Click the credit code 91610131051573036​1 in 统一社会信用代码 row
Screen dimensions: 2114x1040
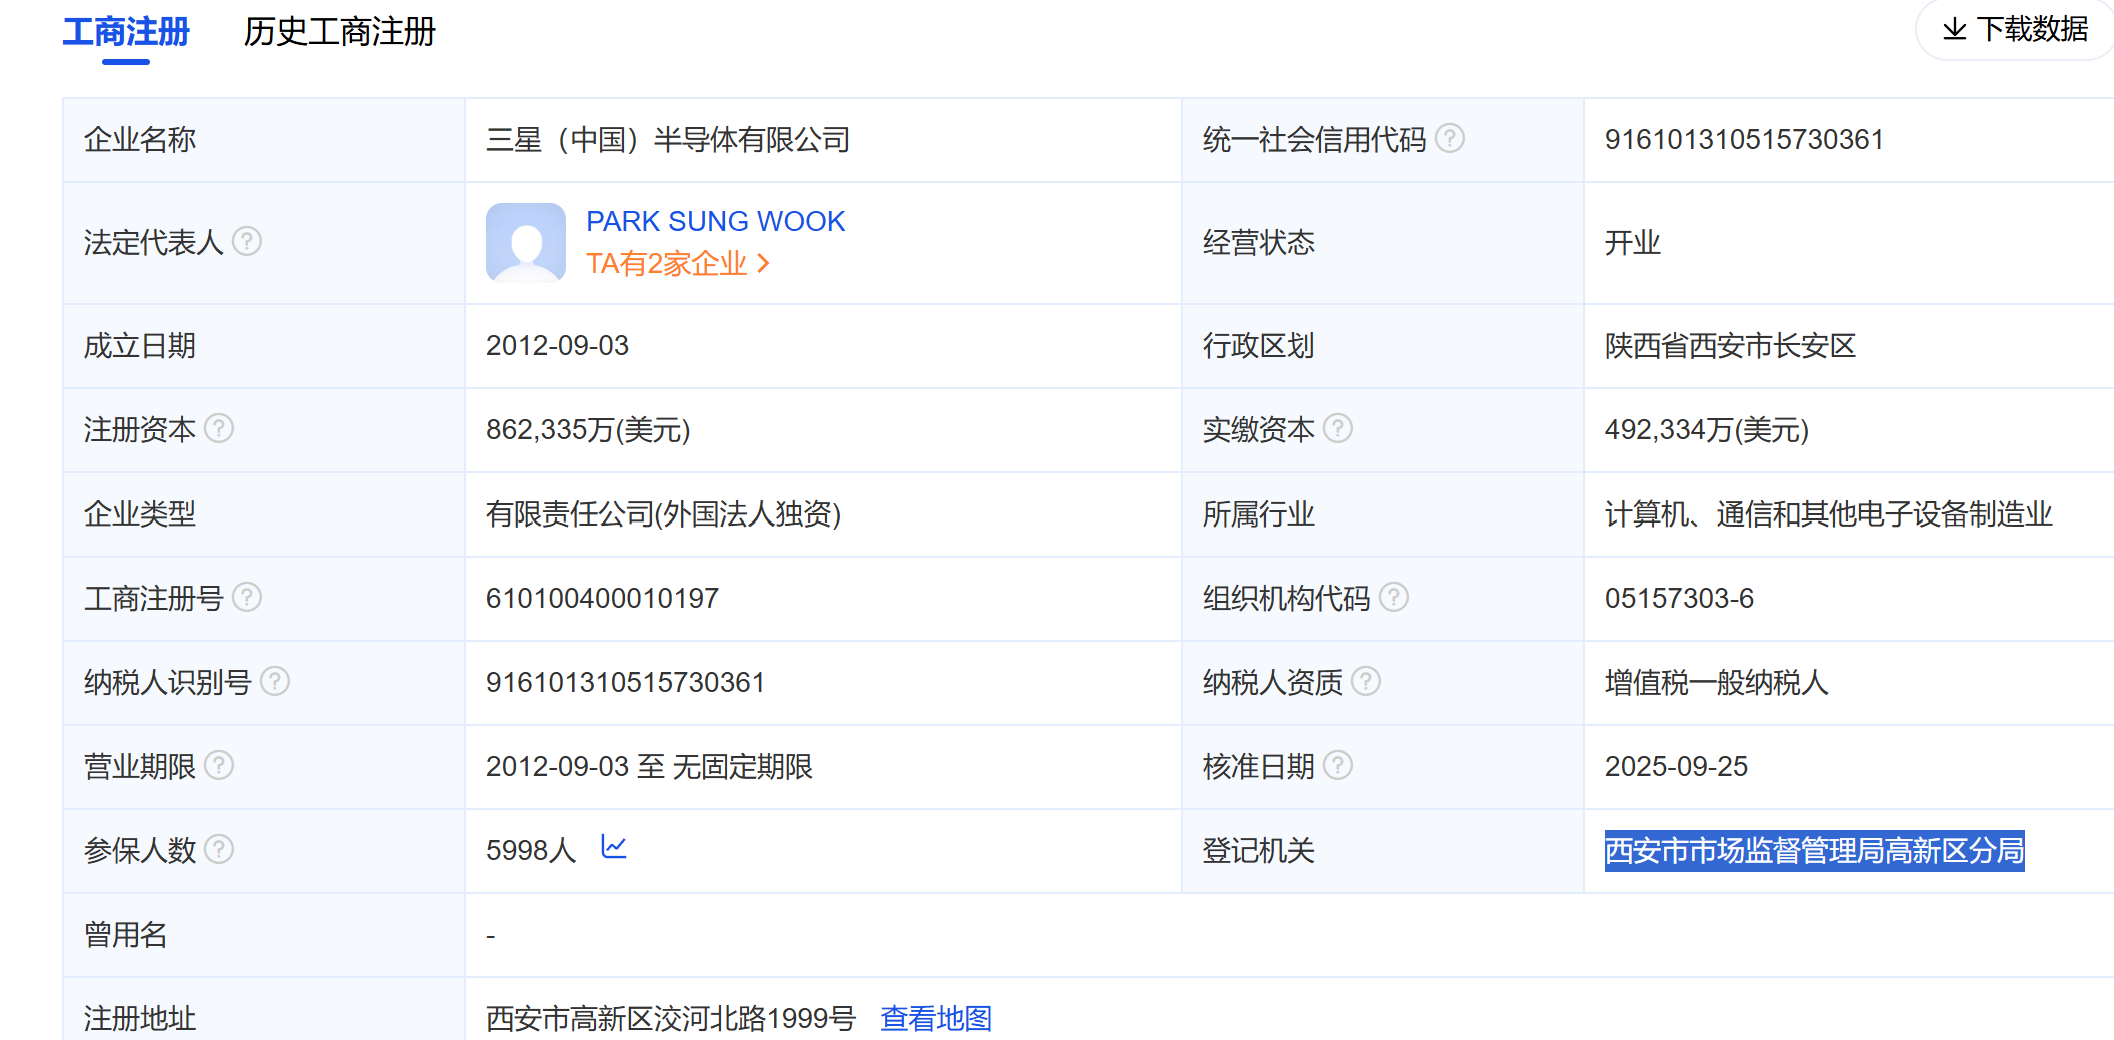click(x=1744, y=139)
